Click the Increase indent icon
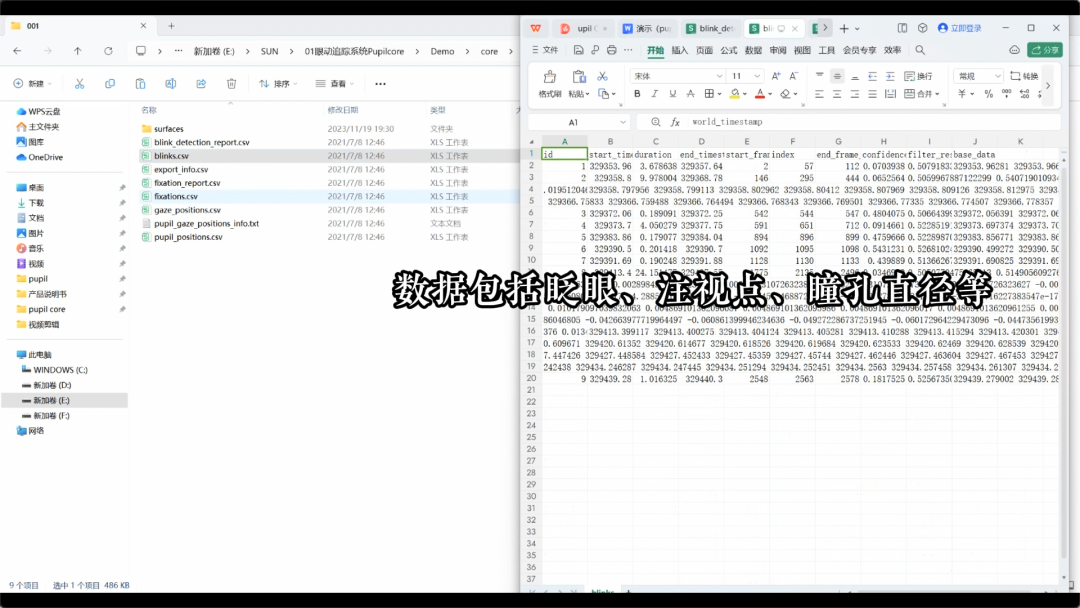This screenshot has width=1080, height=608. (x=891, y=76)
